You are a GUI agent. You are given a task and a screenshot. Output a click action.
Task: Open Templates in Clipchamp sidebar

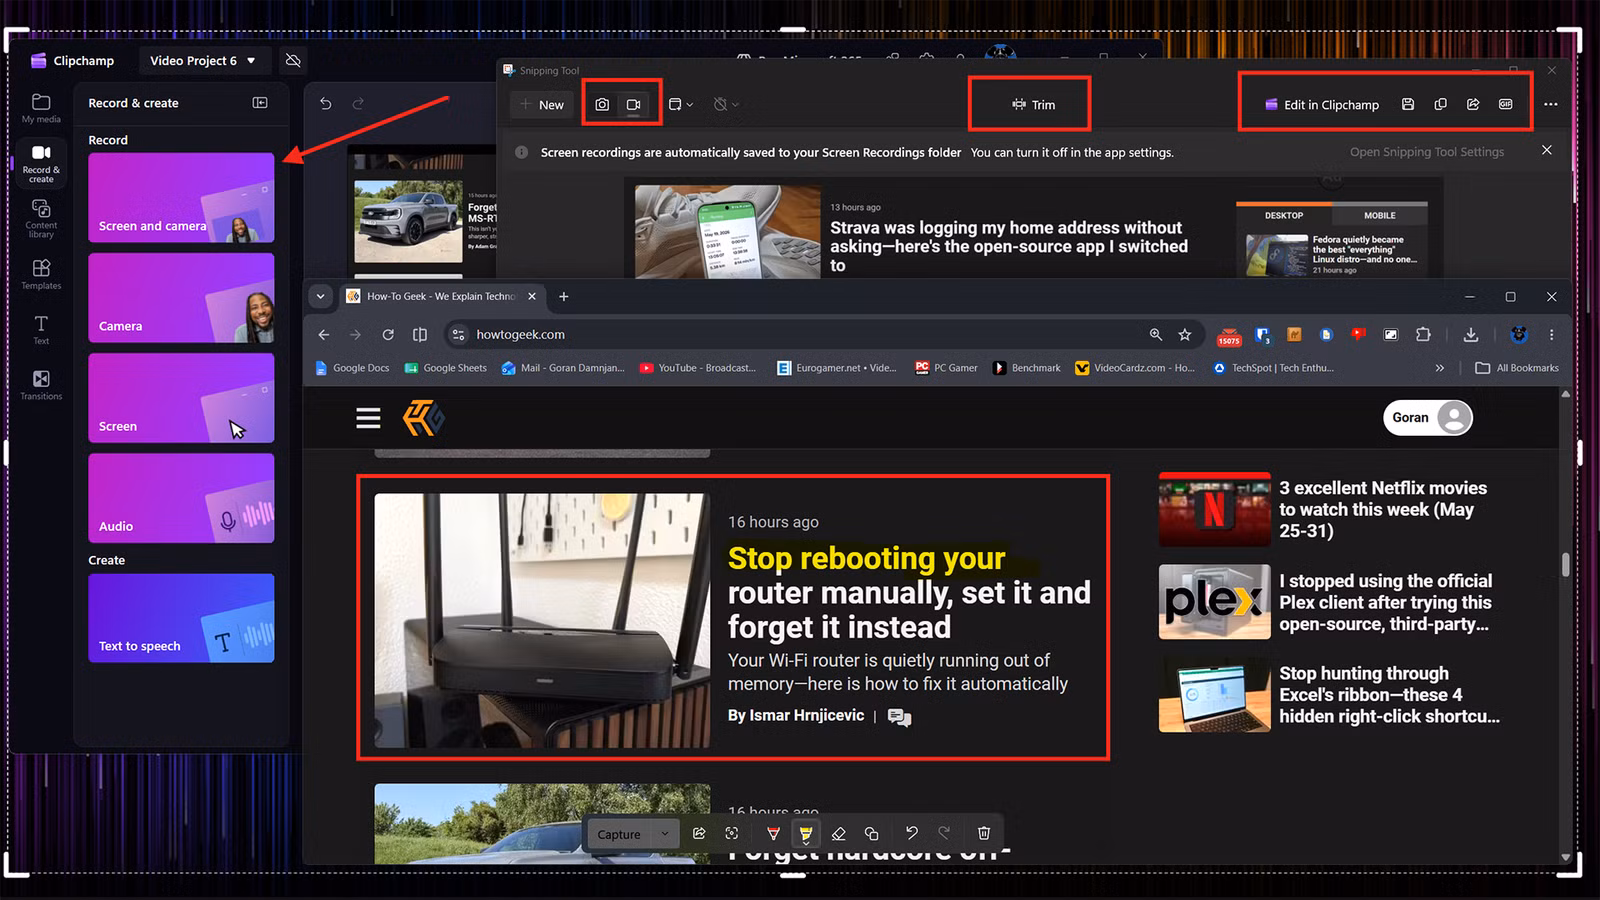pyautogui.click(x=41, y=274)
